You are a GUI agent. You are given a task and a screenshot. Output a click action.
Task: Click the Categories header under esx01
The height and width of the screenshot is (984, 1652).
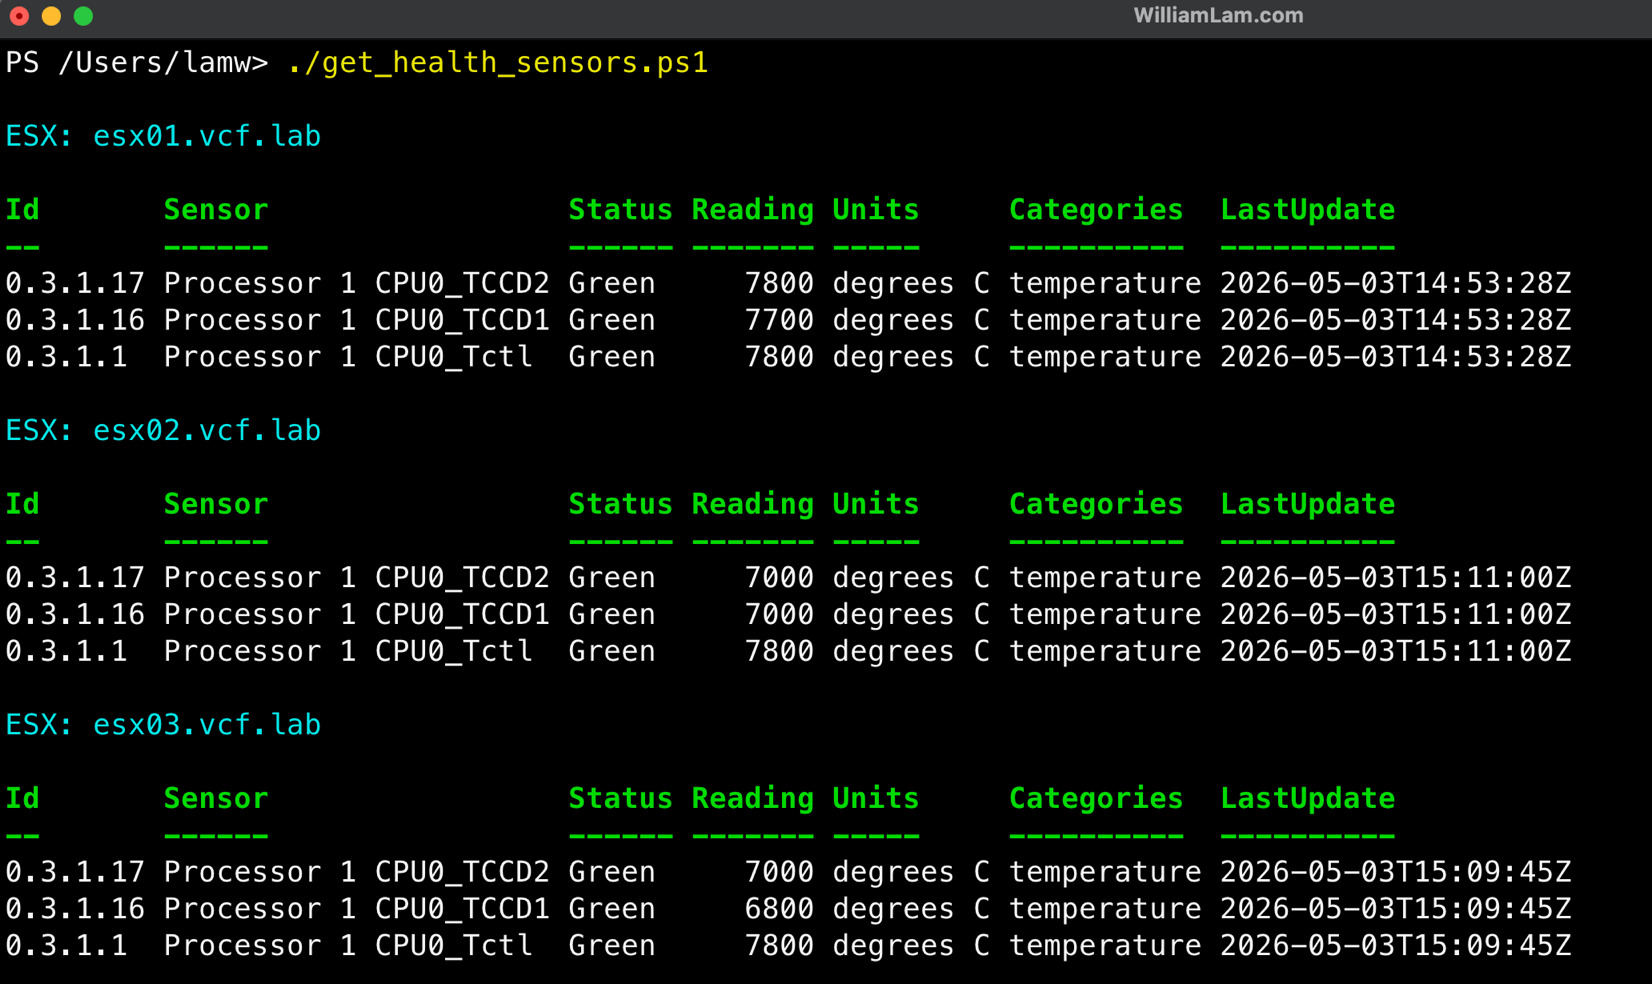pyautogui.click(x=1096, y=210)
